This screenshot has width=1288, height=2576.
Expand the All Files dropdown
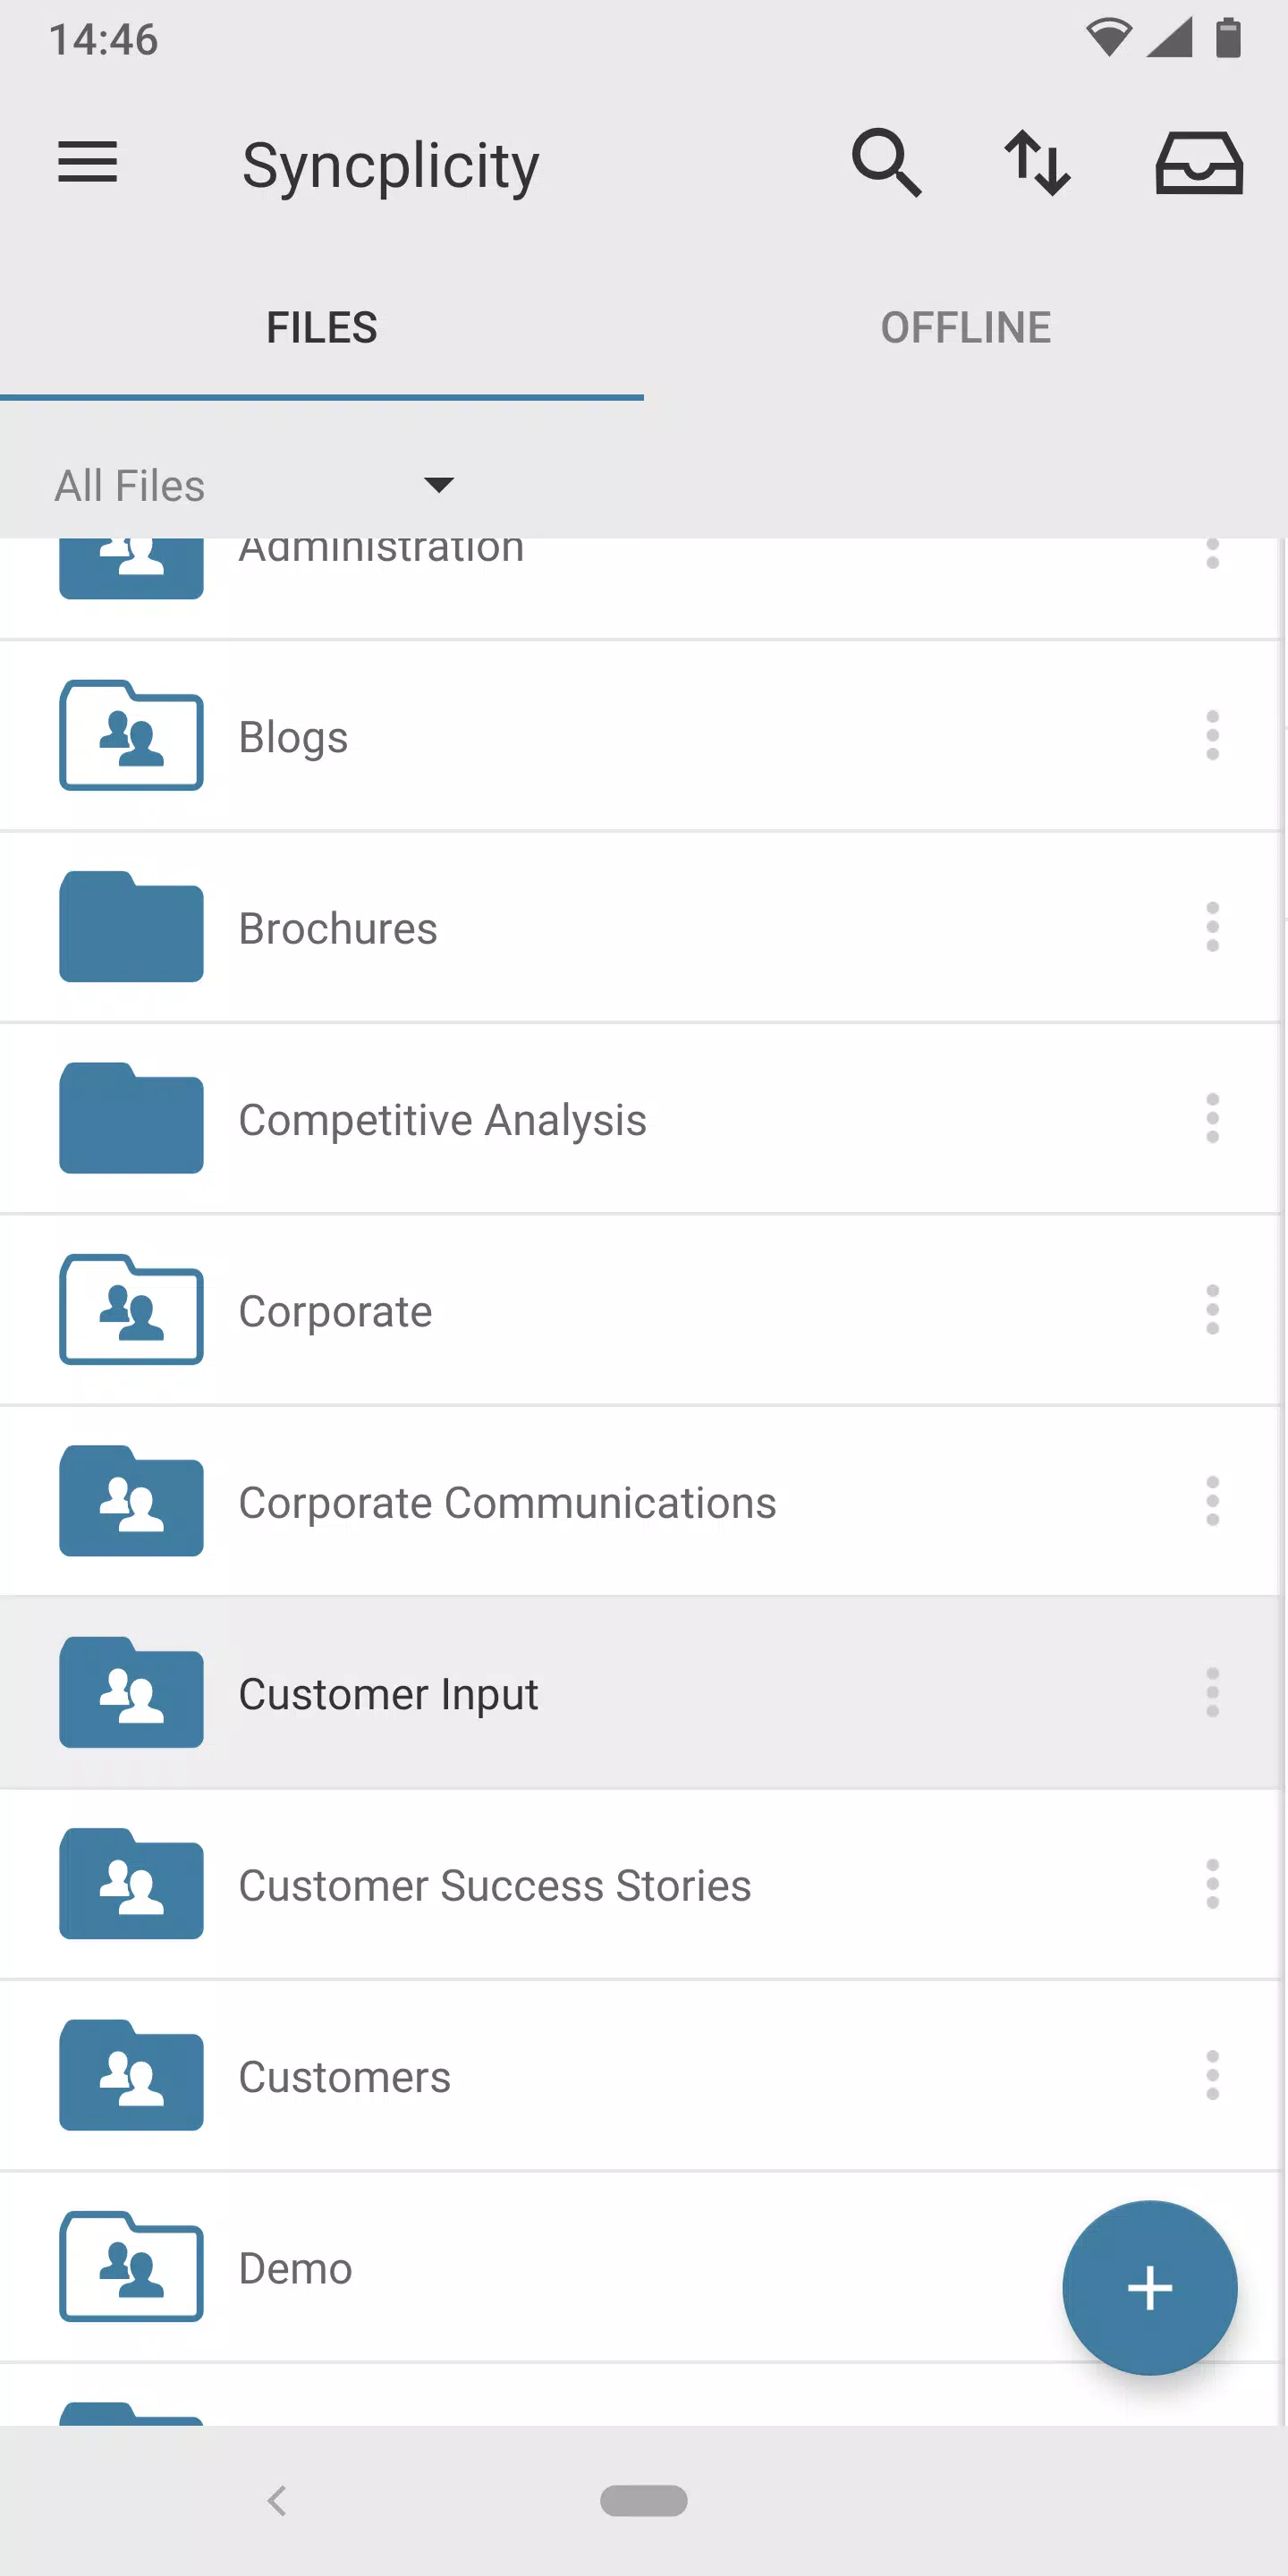click(255, 486)
